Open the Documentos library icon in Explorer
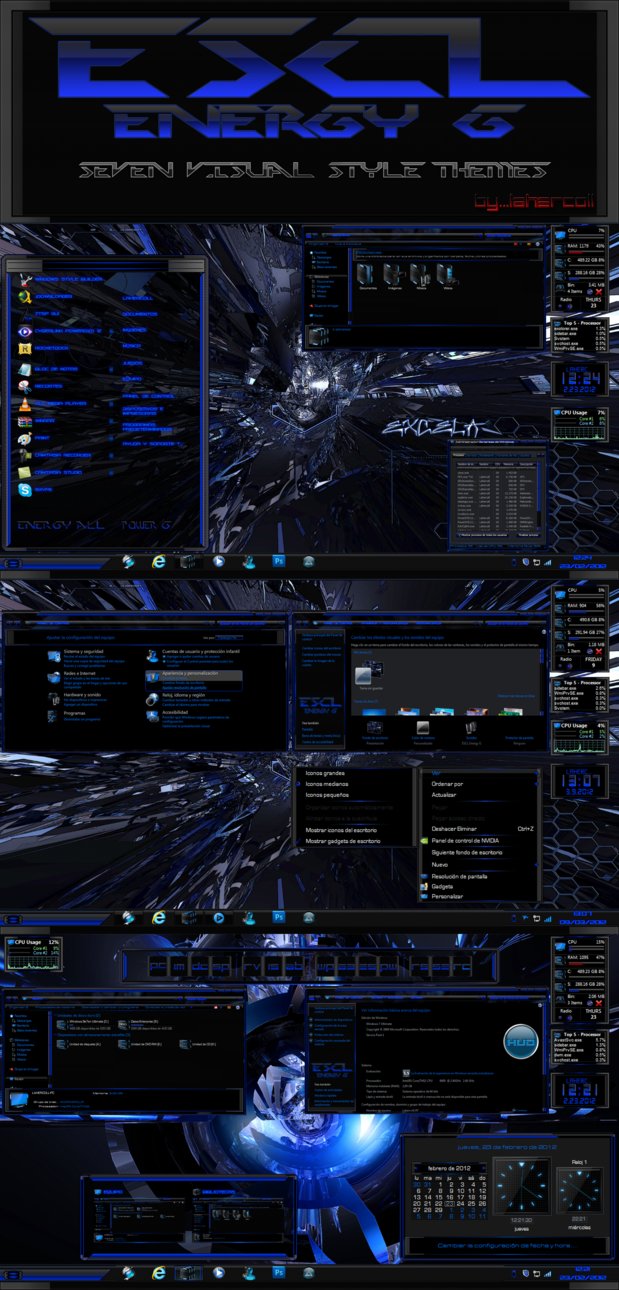 367,275
